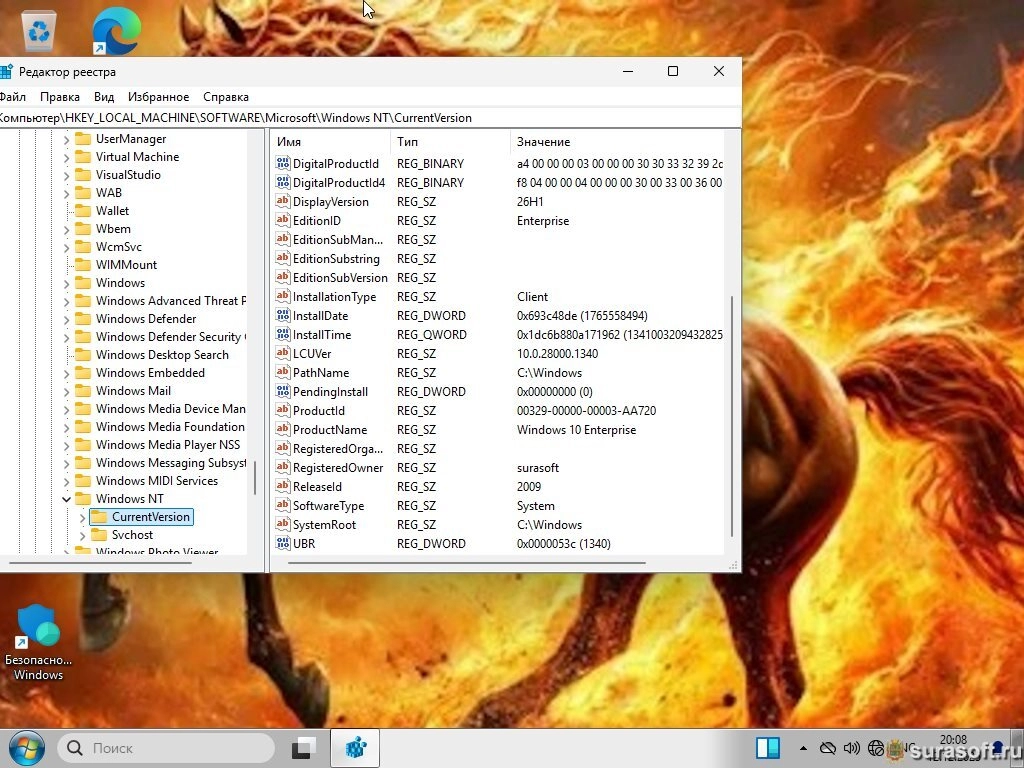Click the ProductName string value icon
The image size is (1024, 768).
click(x=282, y=429)
